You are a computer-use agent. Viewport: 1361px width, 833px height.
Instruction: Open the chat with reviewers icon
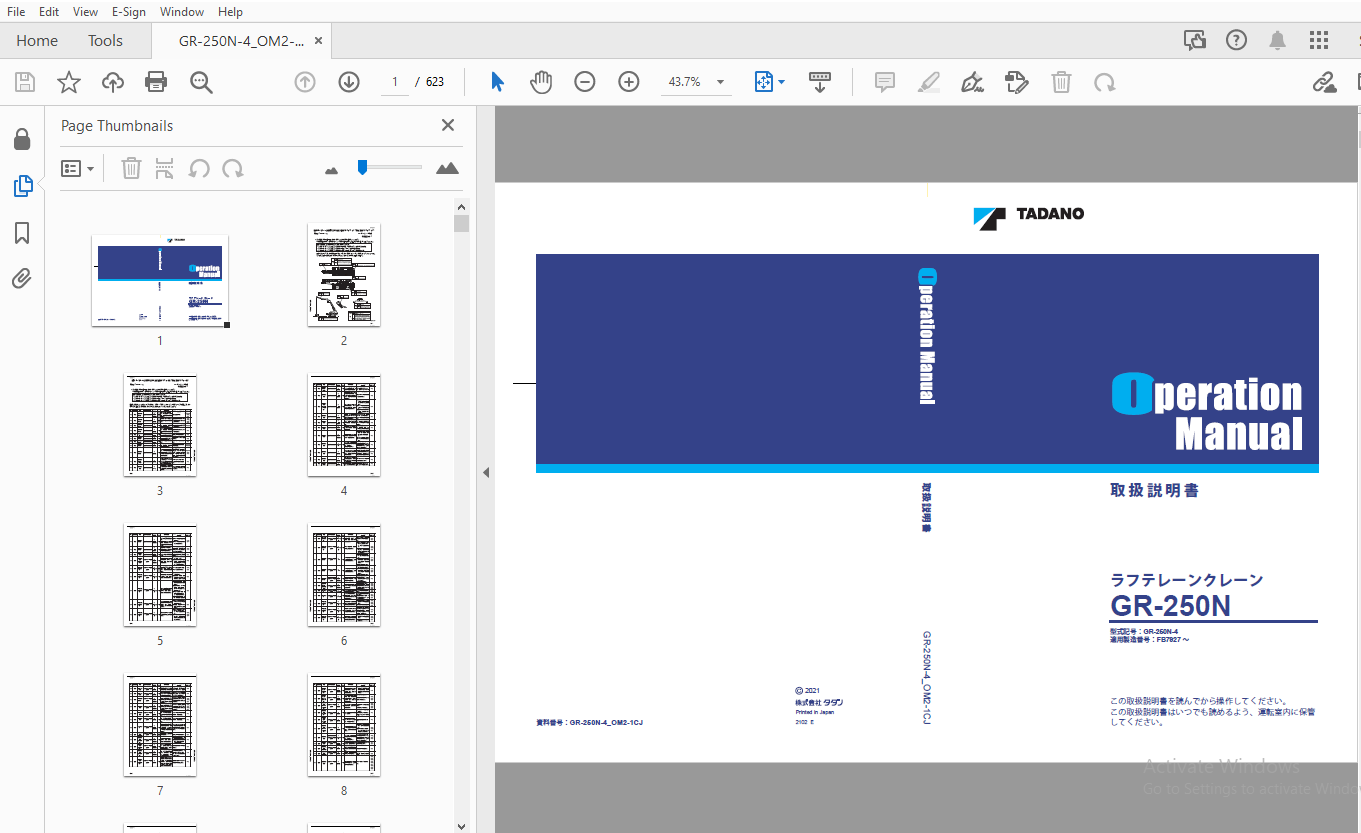[1195, 40]
